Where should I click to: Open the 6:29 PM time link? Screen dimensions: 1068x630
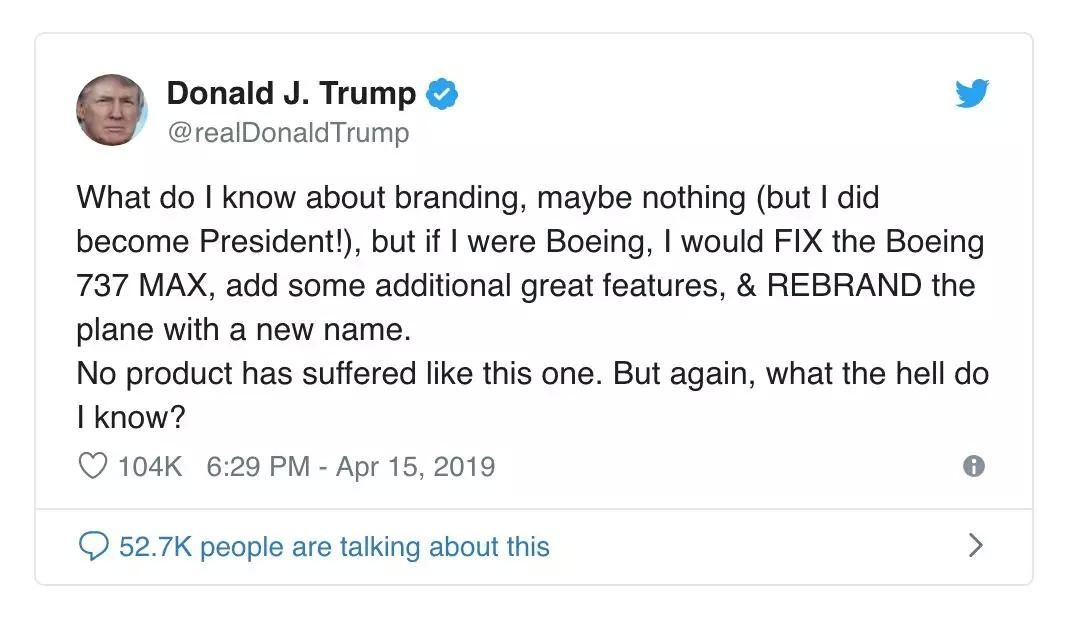coord(257,466)
